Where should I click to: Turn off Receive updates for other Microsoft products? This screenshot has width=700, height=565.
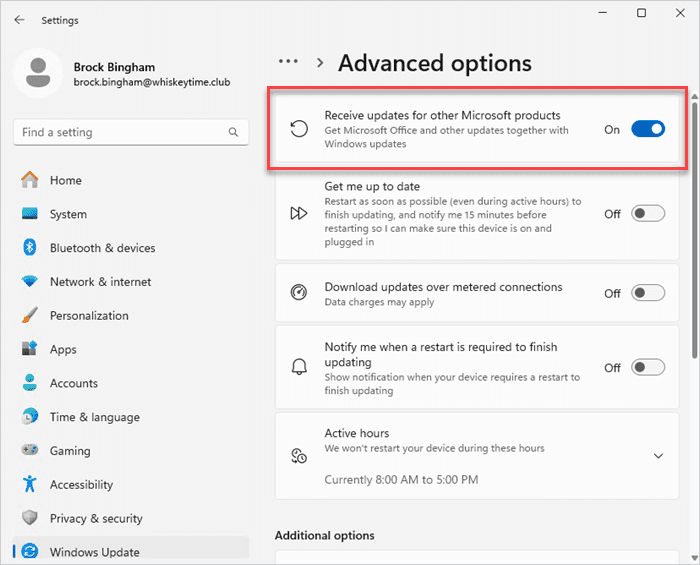[648, 129]
